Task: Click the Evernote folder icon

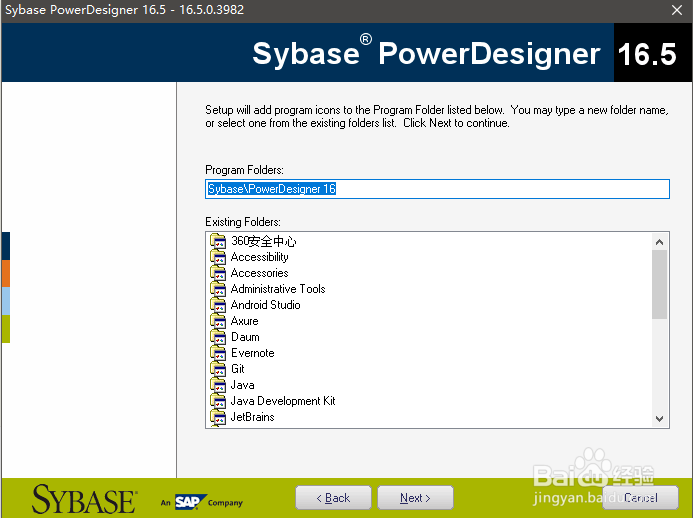Action: tap(218, 353)
